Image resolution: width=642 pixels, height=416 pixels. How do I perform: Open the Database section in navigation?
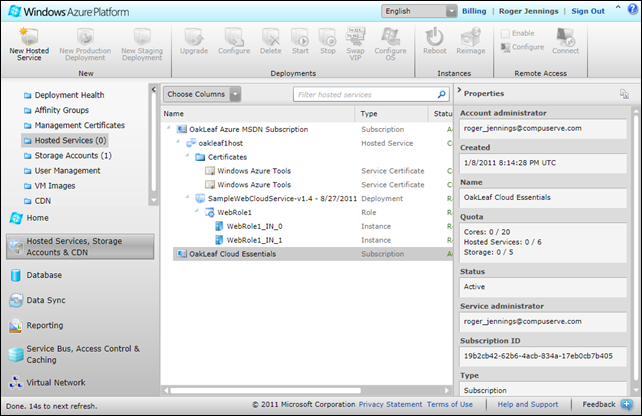[x=44, y=275]
